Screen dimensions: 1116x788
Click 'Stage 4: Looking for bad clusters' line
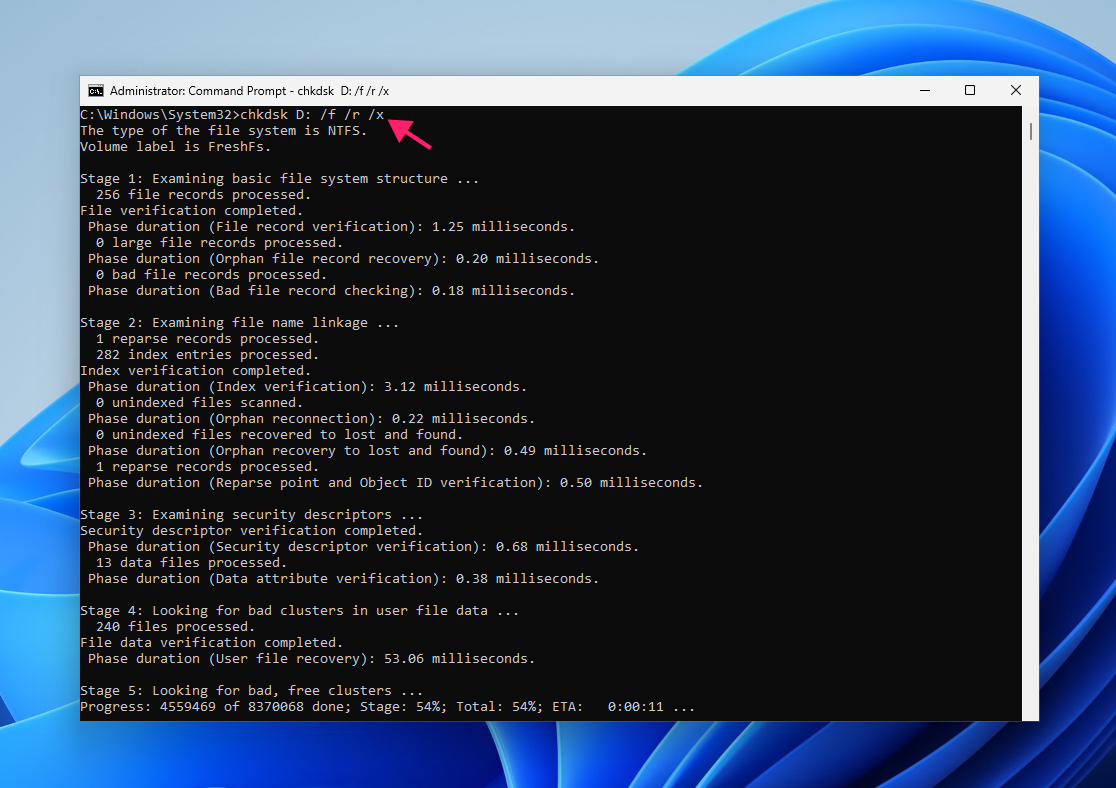(x=300, y=611)
